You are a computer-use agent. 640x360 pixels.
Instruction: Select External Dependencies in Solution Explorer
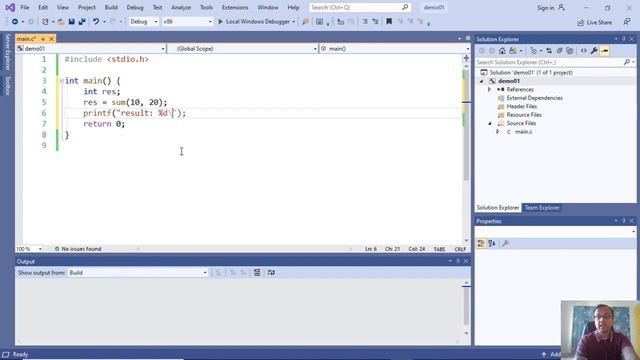coord(534,98)
